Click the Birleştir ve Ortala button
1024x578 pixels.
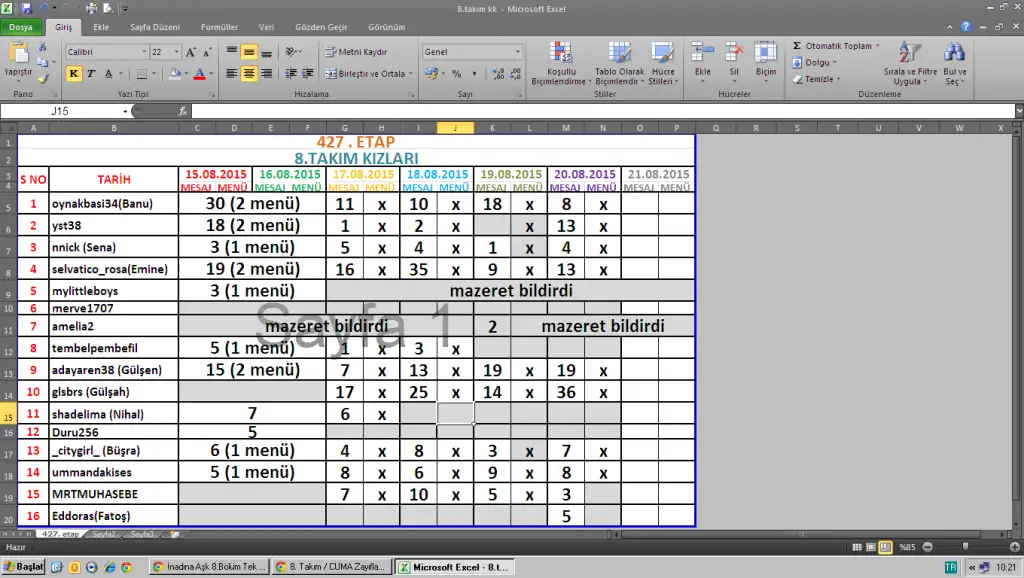[366, 74]
